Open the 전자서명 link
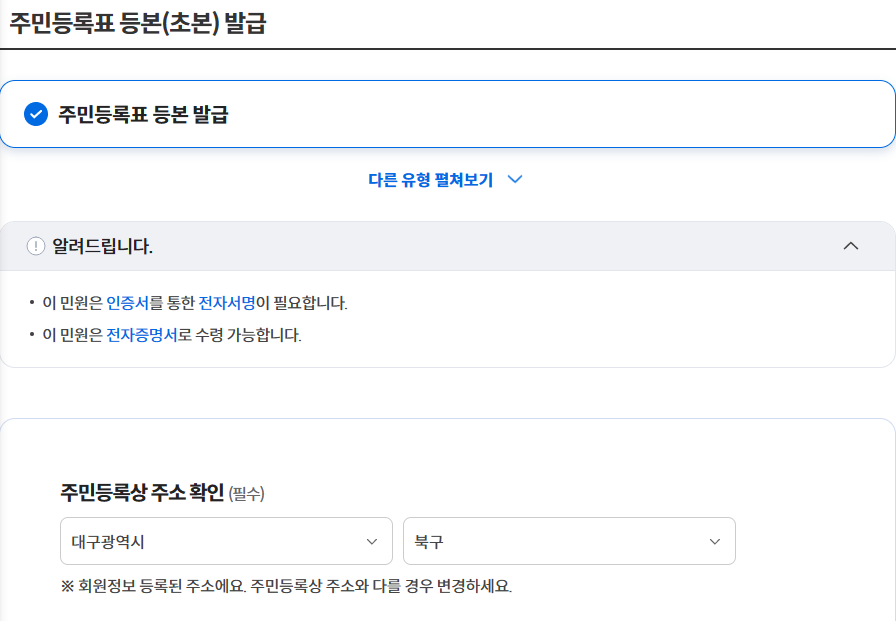The height and width of the screenshot is (621, 896). 227,303
